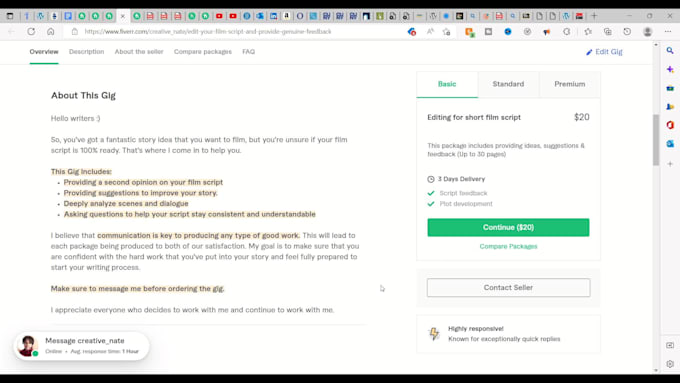Select the Basic package tab
The height and width of the screenshot is (383, 680).
pos(447,84)
